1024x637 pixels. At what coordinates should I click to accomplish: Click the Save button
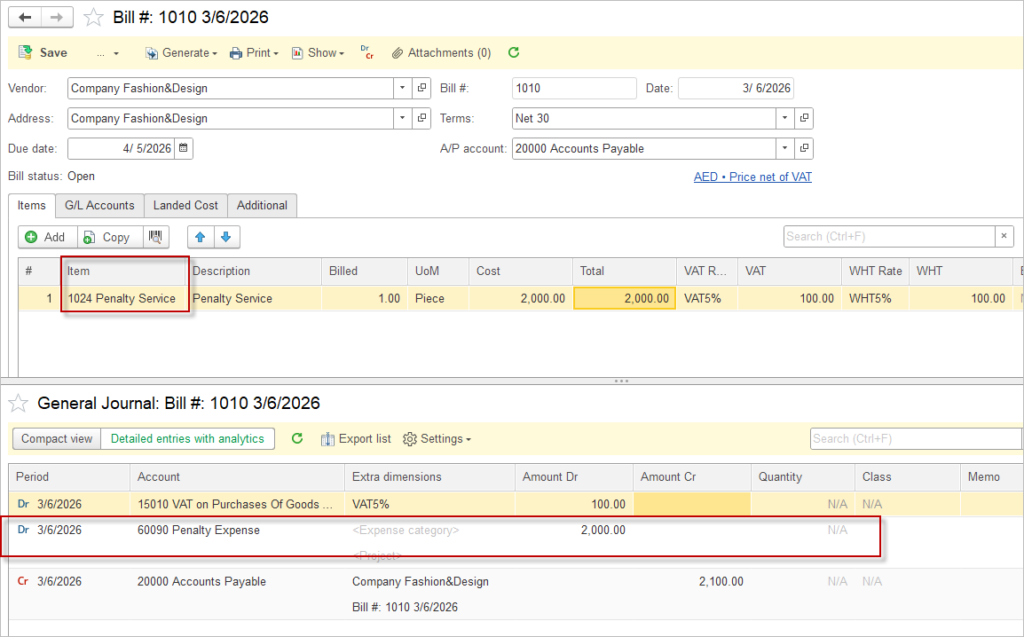(43, 53)
